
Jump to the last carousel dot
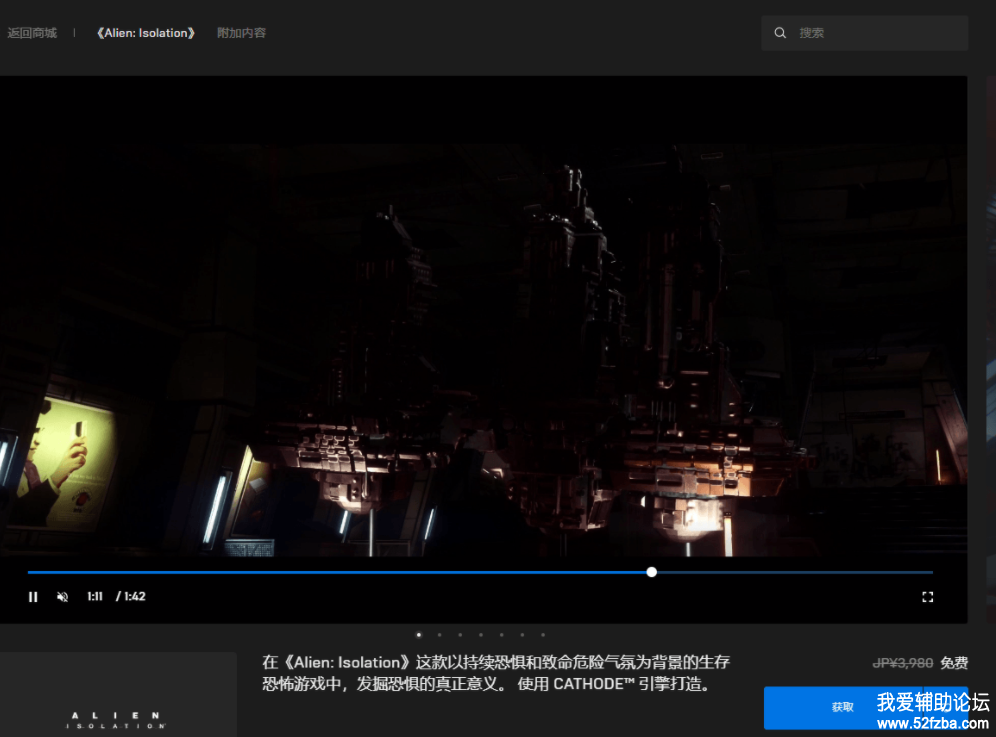(543, 634)
